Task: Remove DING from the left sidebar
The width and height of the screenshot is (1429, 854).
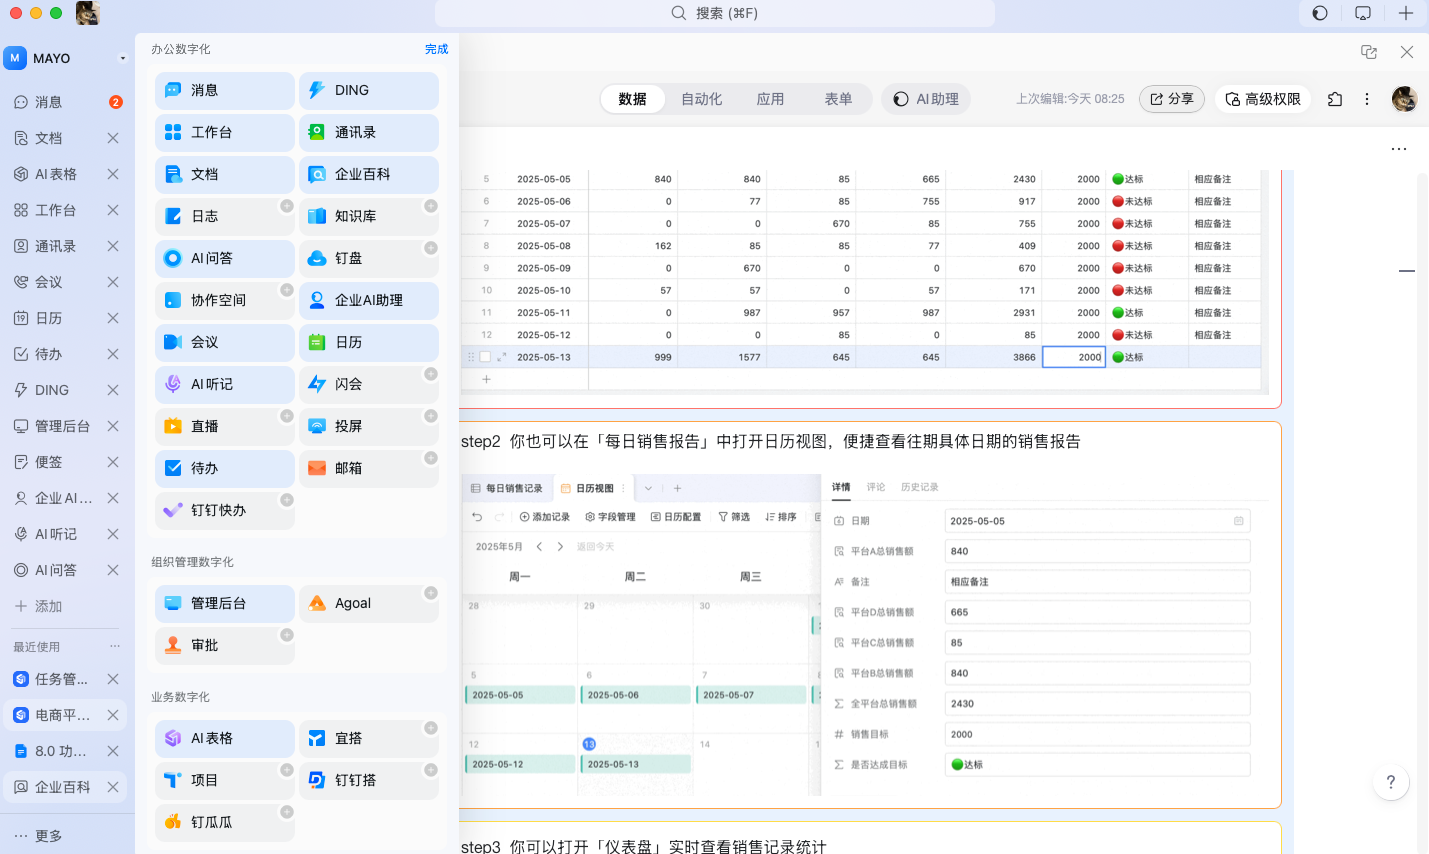Action: (x=113, y=390)
